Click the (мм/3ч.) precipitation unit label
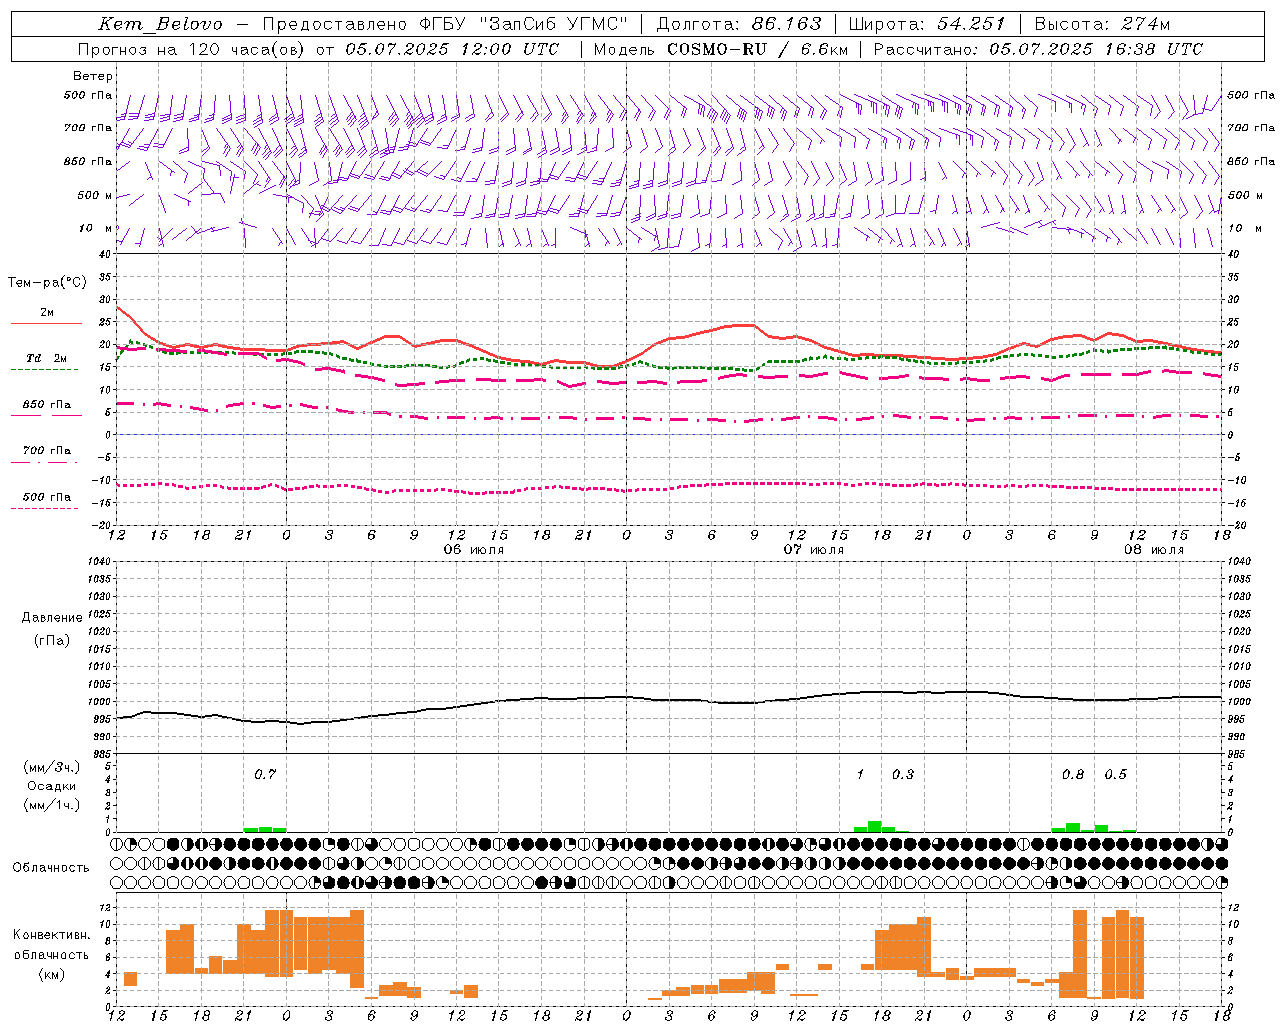Screen dimensions: 1280x1024 (x=52, y=767)
